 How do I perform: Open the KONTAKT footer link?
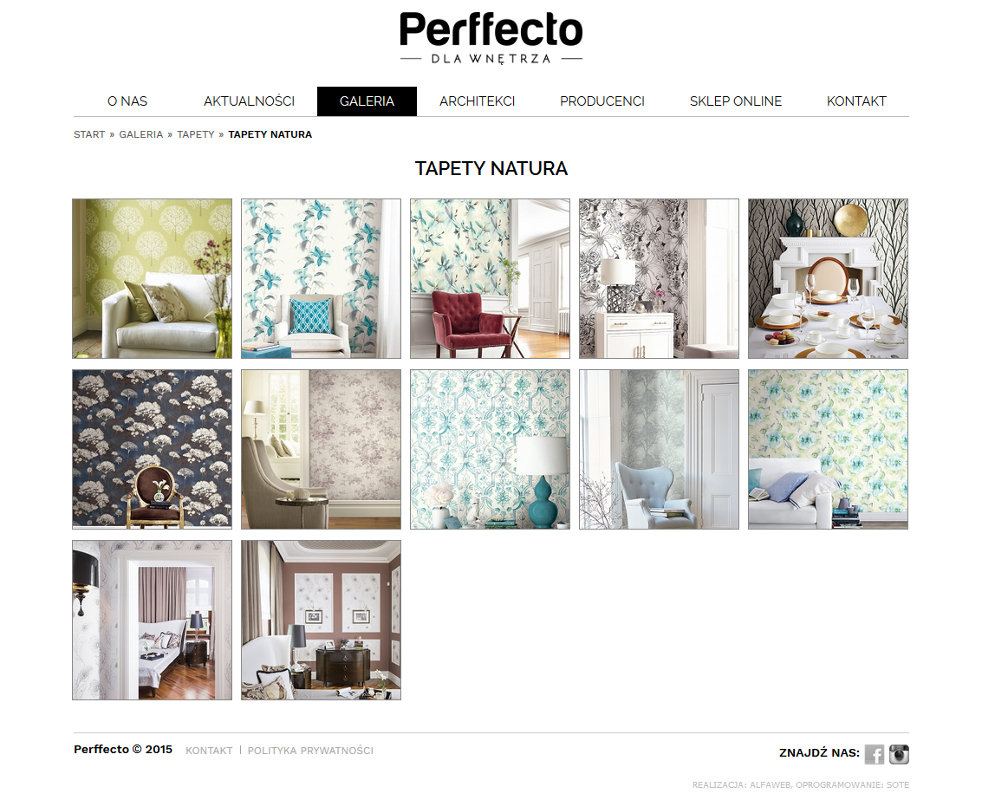tap(209, 751)
